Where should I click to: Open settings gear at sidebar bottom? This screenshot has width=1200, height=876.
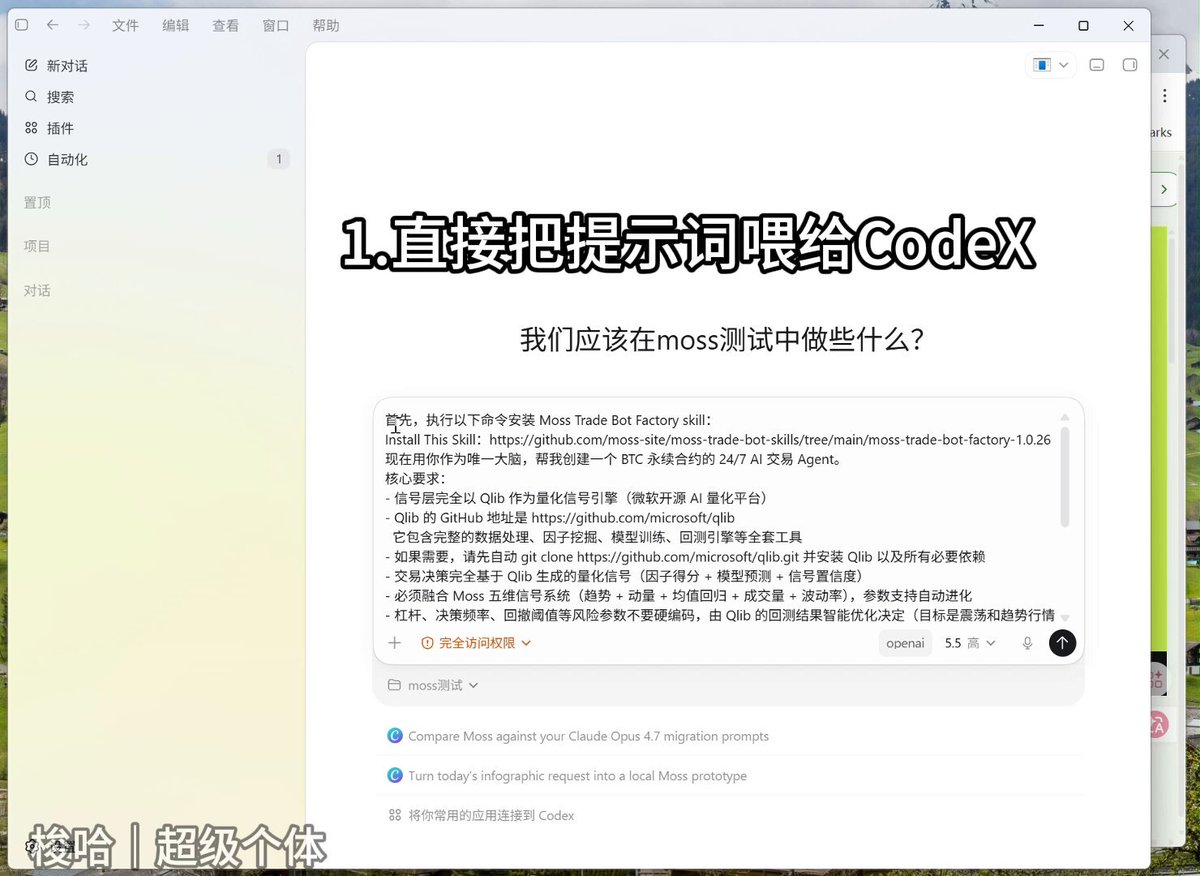[30, 846]
